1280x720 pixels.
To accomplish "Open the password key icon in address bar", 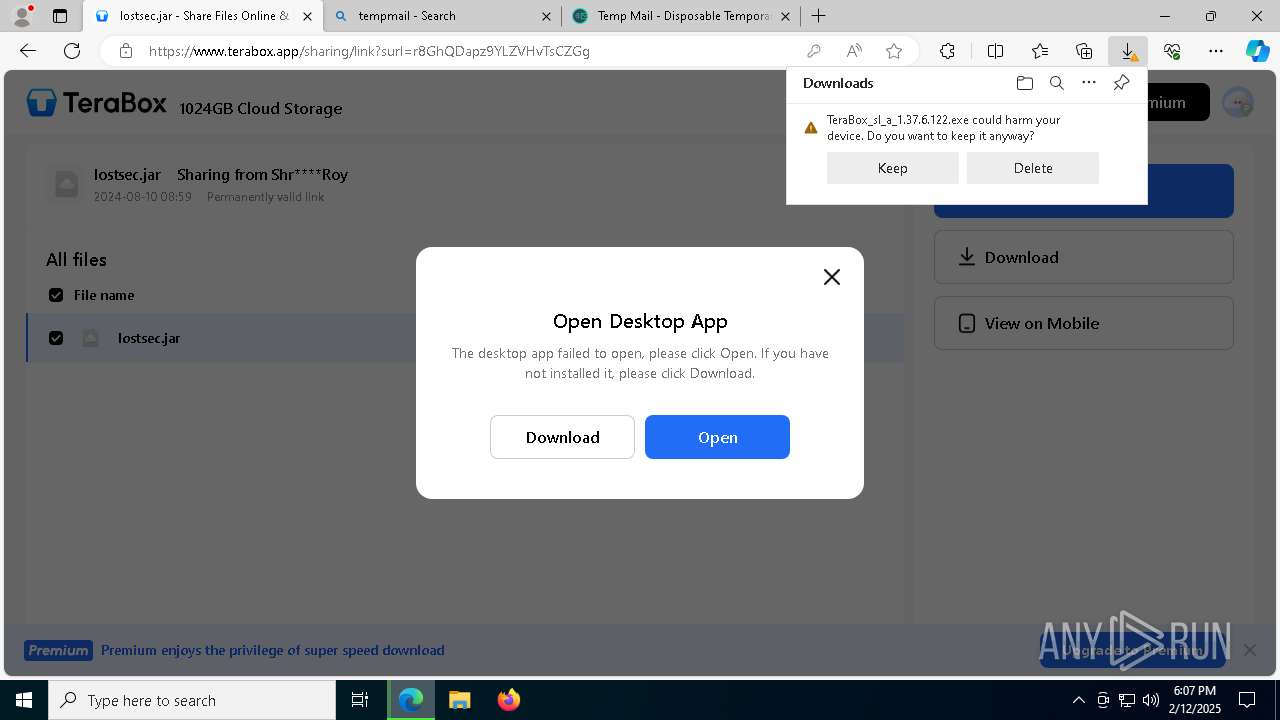I will (814, 51).
